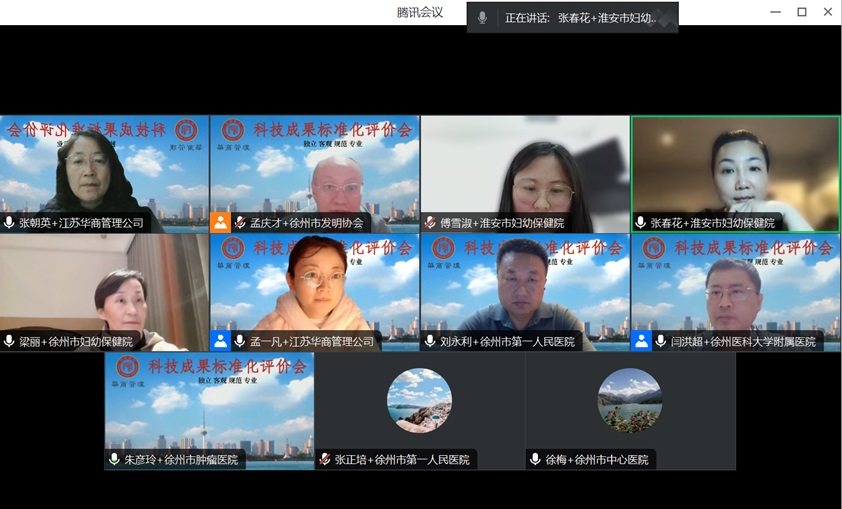Image resolution: width=842 pixels, height=509 pixels.
Task: Select 张正培's round seaside avatar
Action: (419, 400)
